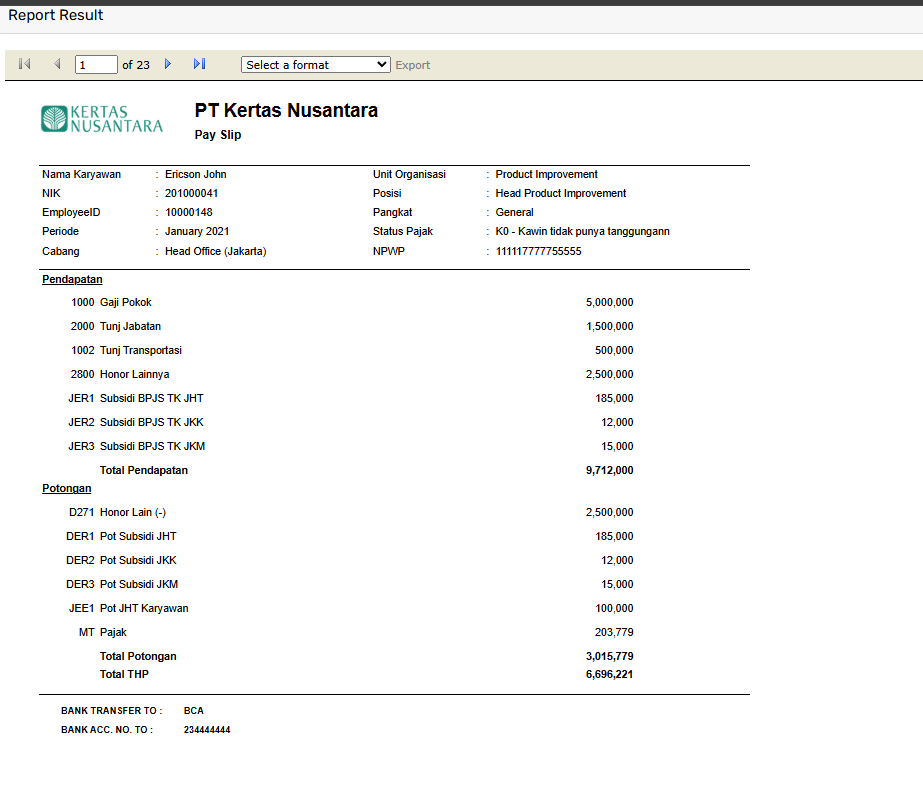923x808 pixels.
Task: Select the Pendapatan section heading
Action: point(72,280)
